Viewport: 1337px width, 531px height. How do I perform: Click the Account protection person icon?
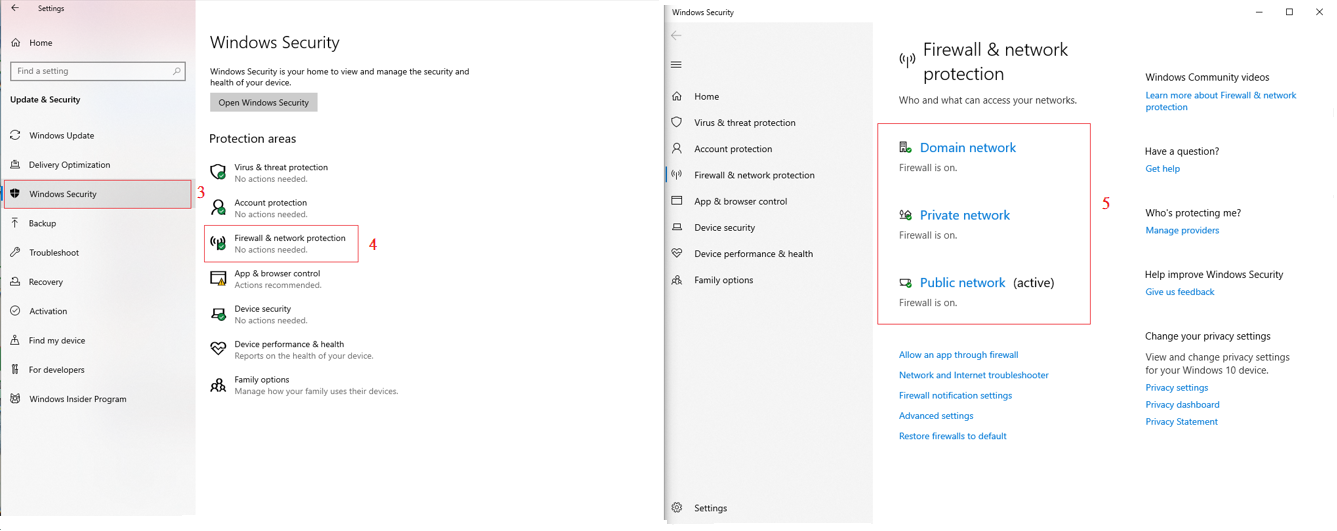[218, 208]
